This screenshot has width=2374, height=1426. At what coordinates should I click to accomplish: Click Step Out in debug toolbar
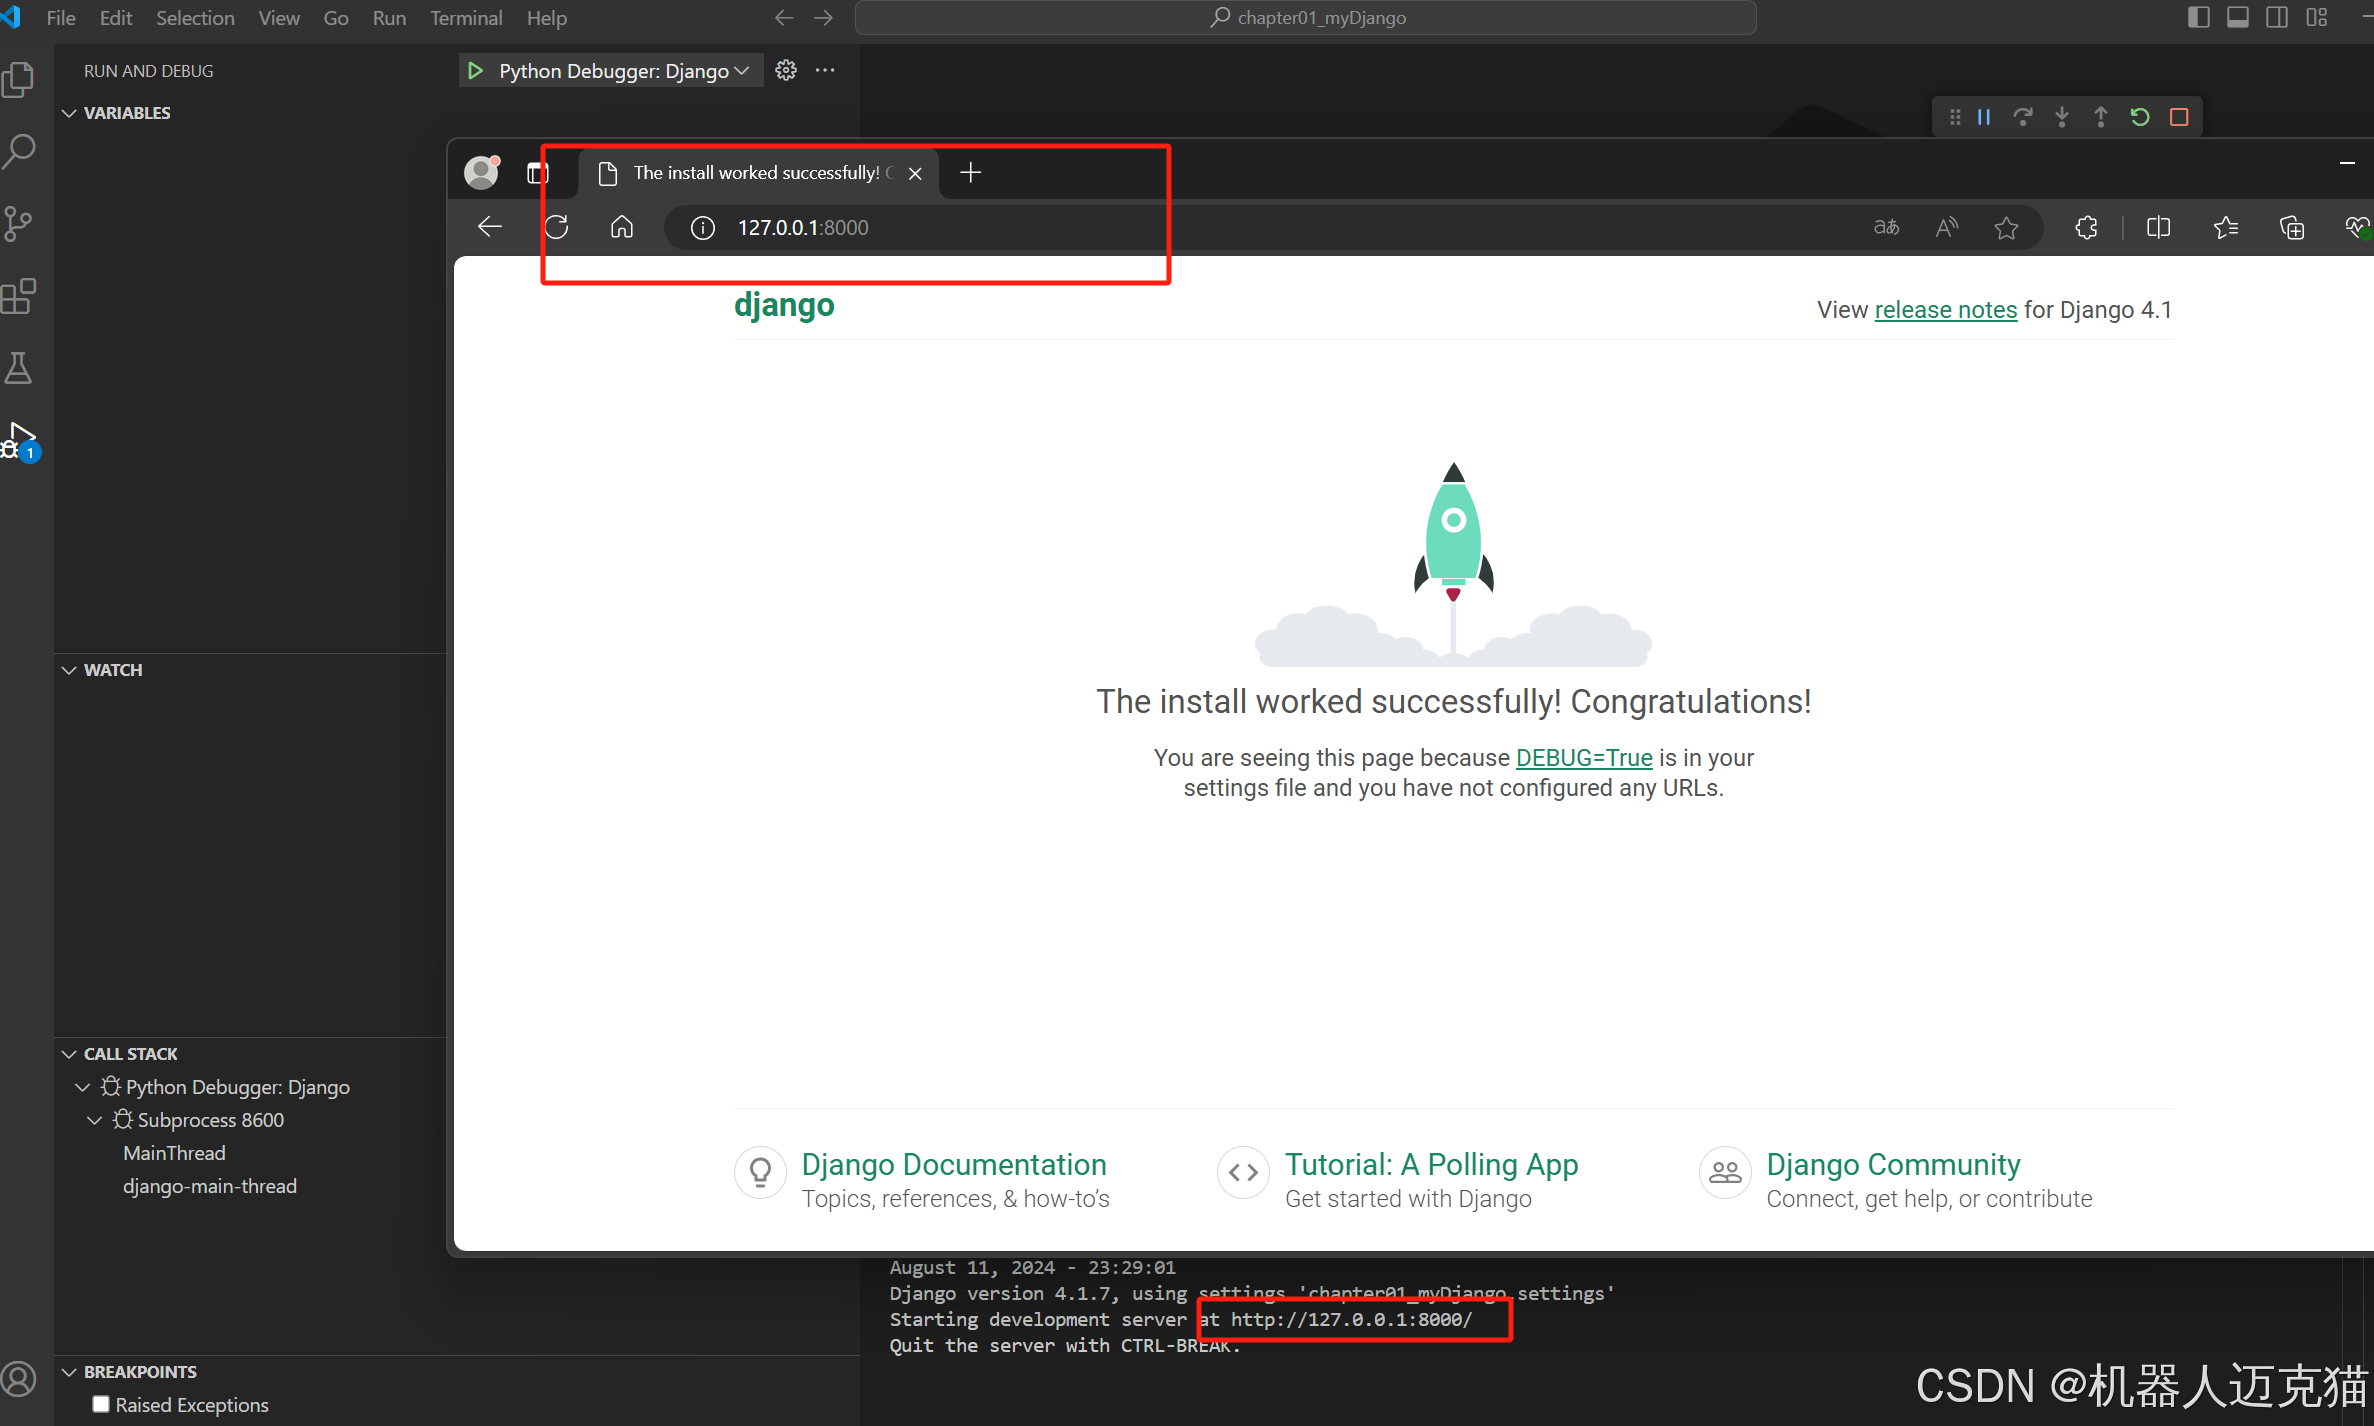[x=2101, y=117]
